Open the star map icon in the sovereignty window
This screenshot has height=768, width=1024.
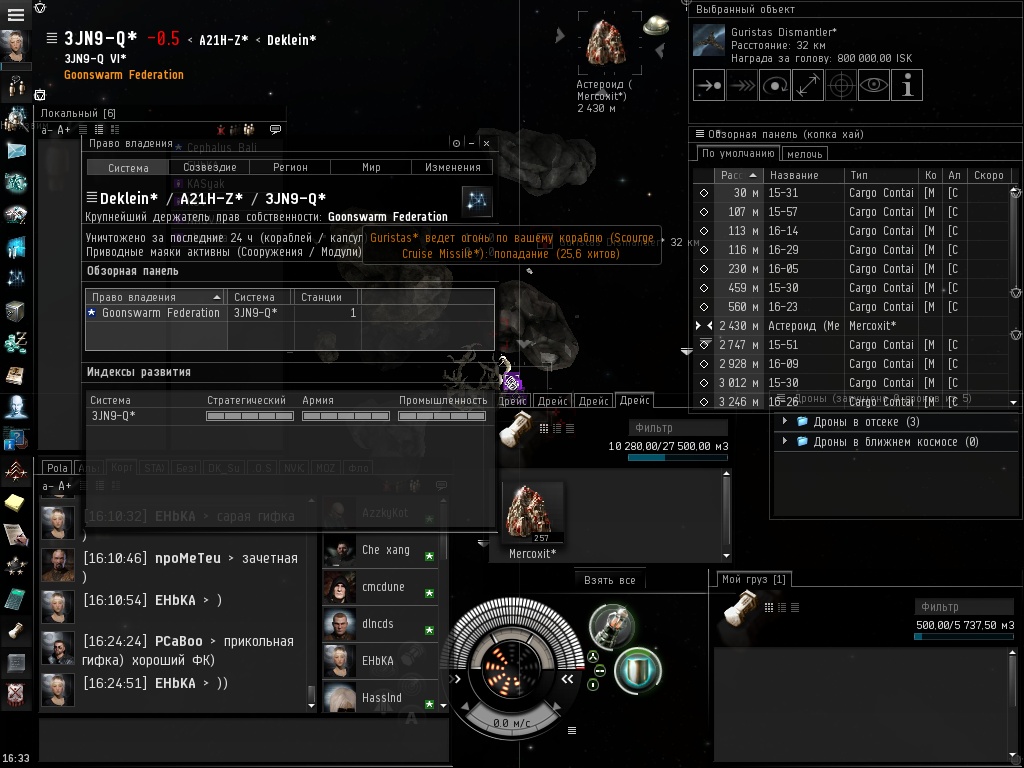tap(477, 200)
